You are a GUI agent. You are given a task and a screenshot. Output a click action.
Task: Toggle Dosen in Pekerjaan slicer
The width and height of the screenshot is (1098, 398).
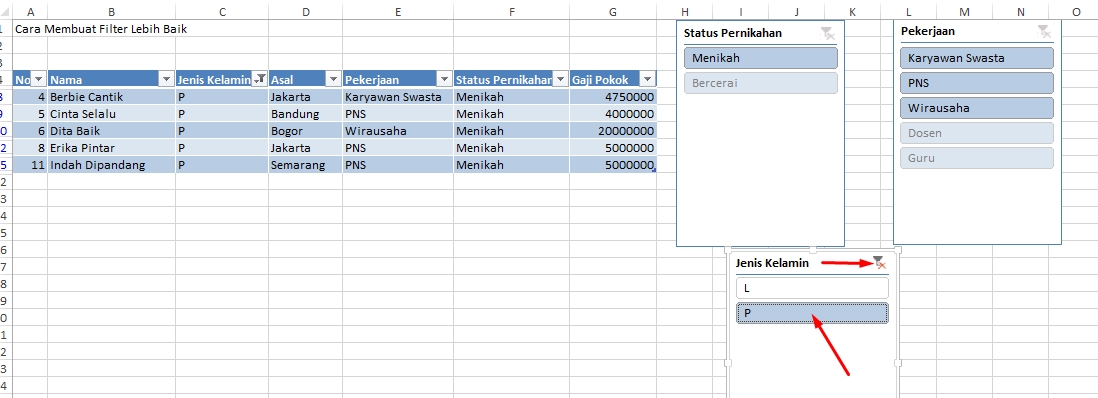(x=977, y=133)
